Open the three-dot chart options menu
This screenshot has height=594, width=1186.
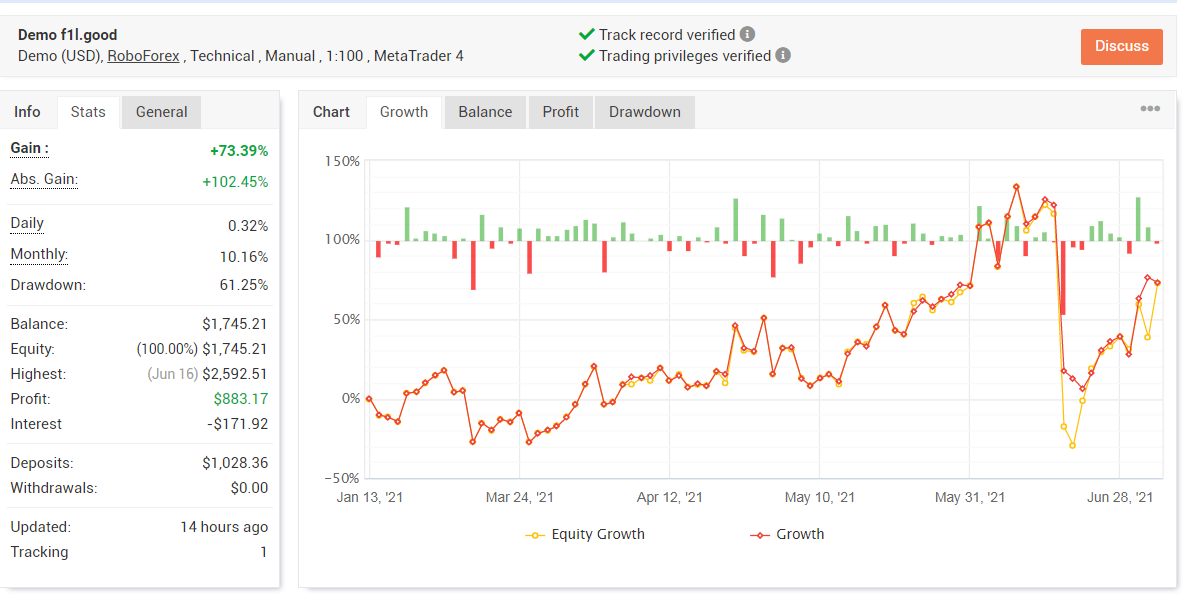1150,109
